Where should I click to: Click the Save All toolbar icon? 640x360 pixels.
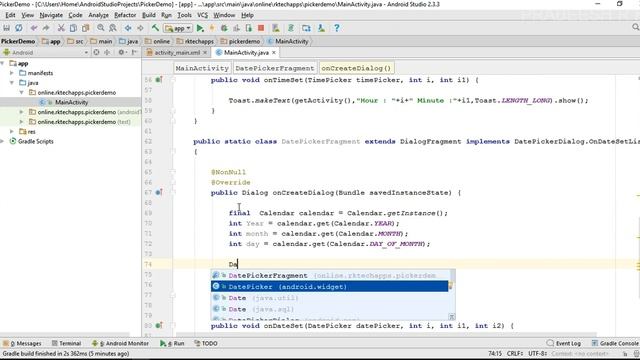(7, 28)
